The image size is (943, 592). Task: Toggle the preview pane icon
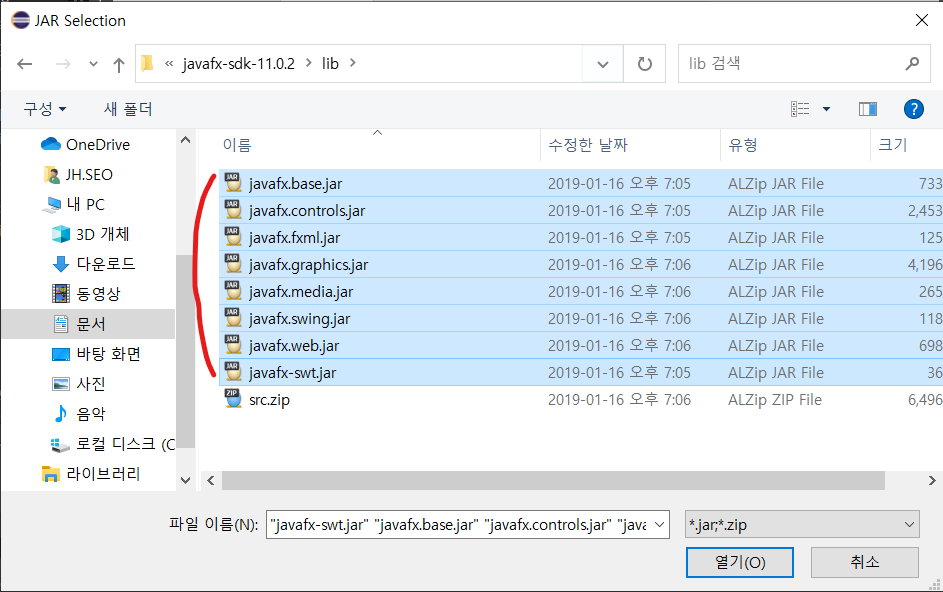pyautogui.click(x=868, y=109)
